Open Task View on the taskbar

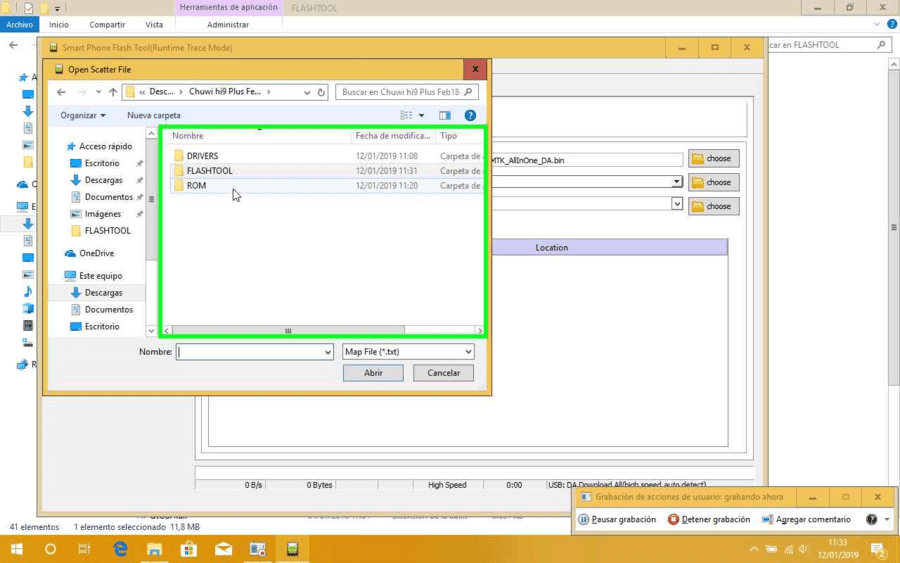tap(84, 549)
